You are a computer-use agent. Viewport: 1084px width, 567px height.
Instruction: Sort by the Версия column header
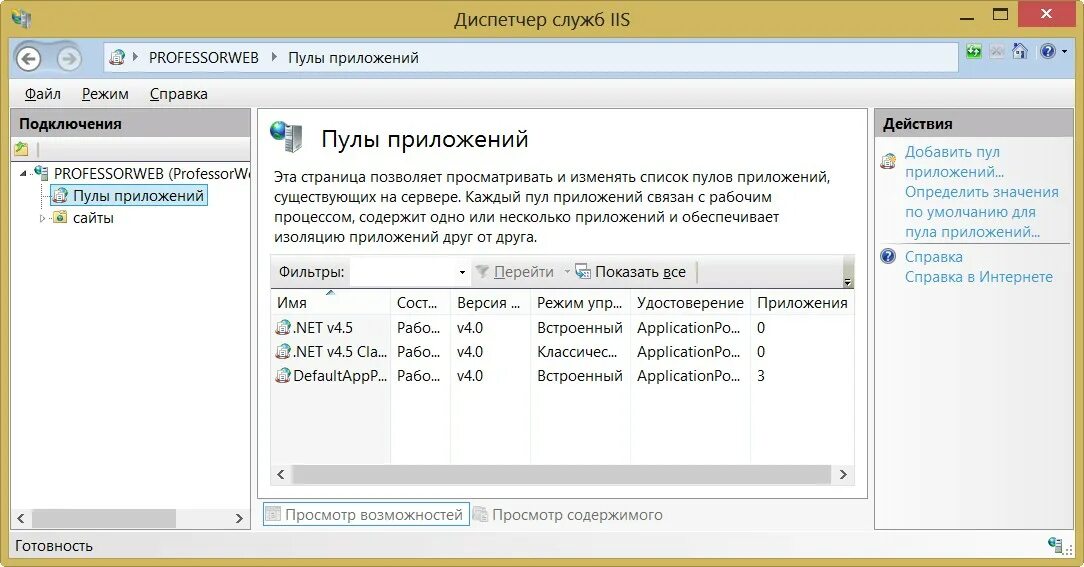(x=490, y=303)
